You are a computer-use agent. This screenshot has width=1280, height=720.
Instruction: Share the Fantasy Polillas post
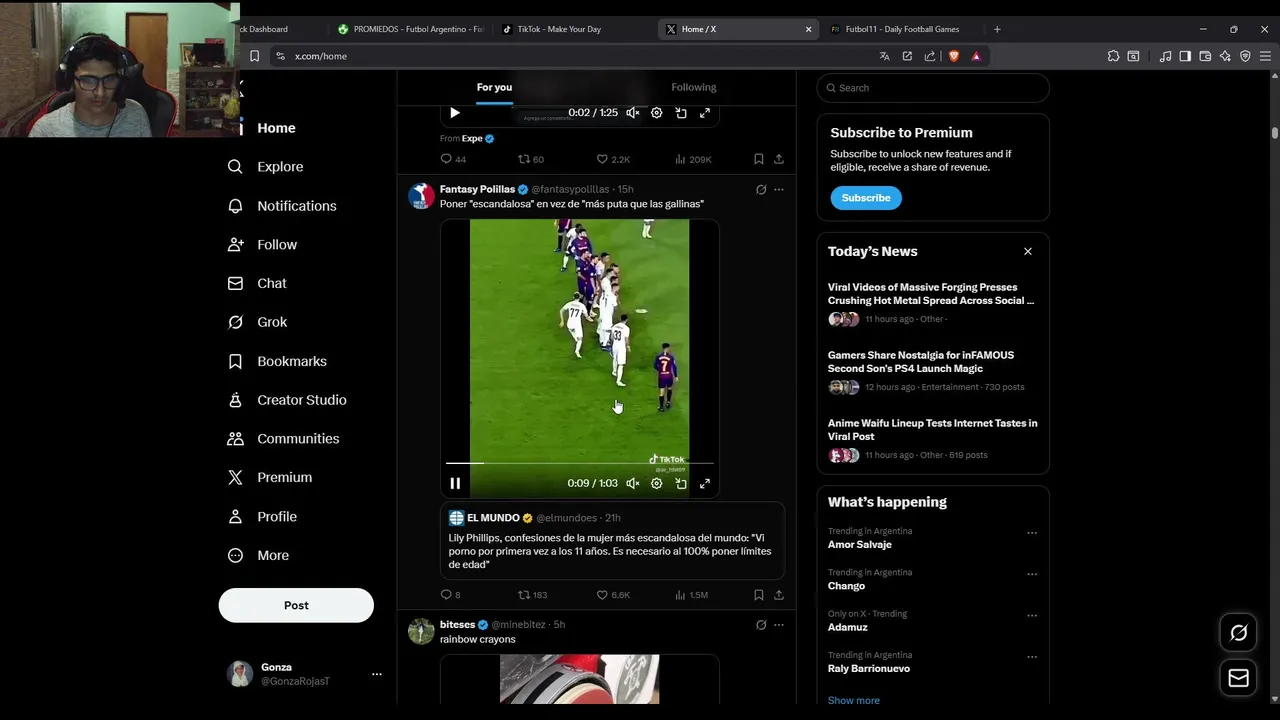pos(779,595)
